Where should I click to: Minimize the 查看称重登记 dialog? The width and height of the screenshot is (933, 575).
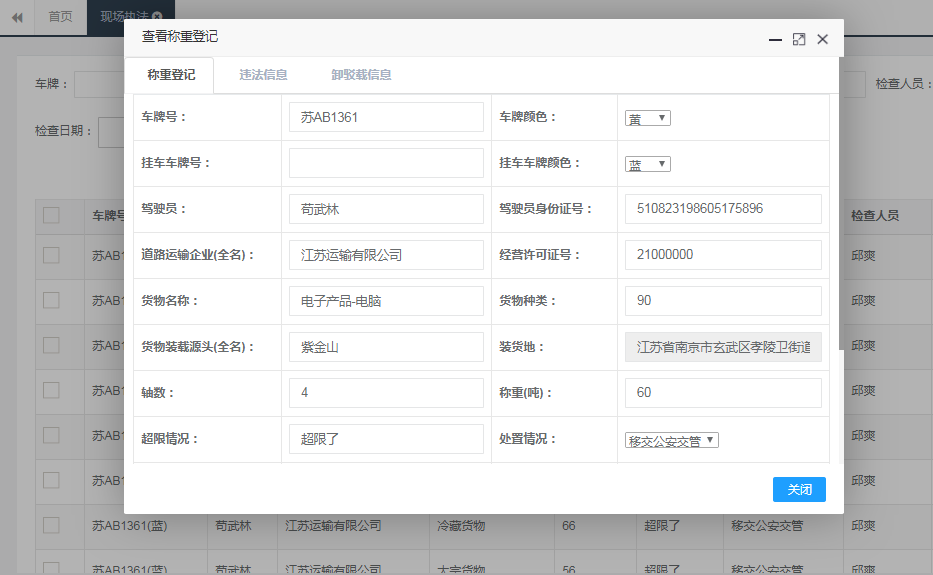click(x=775, y=39)
